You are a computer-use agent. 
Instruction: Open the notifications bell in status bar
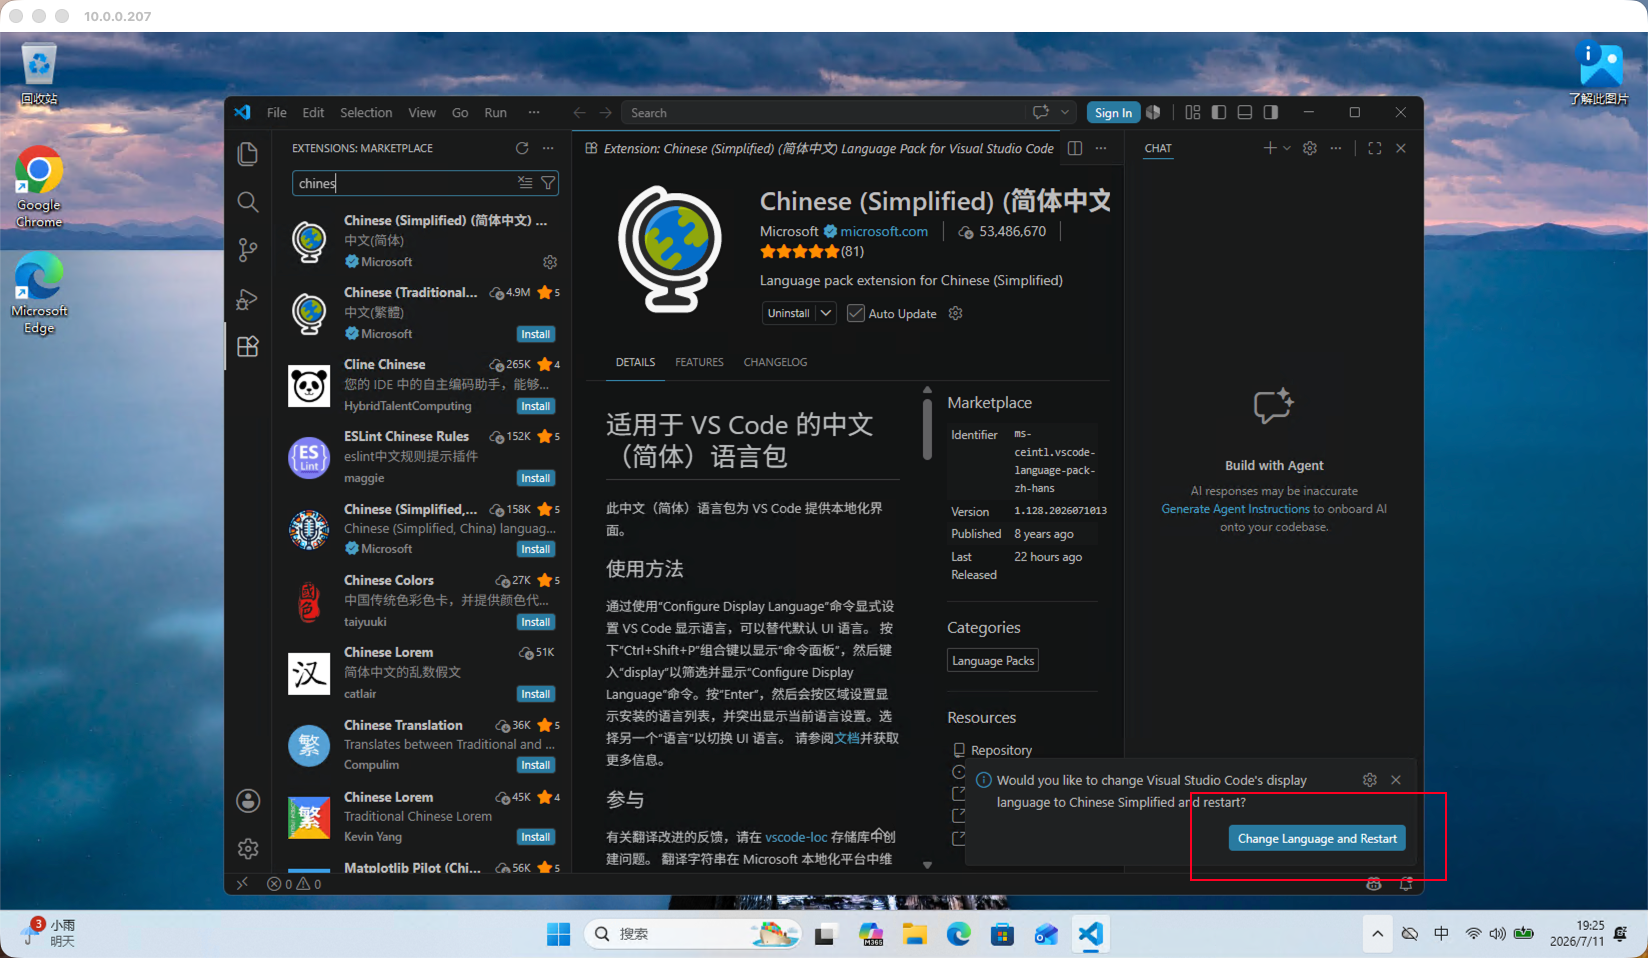coord(1406,884)
